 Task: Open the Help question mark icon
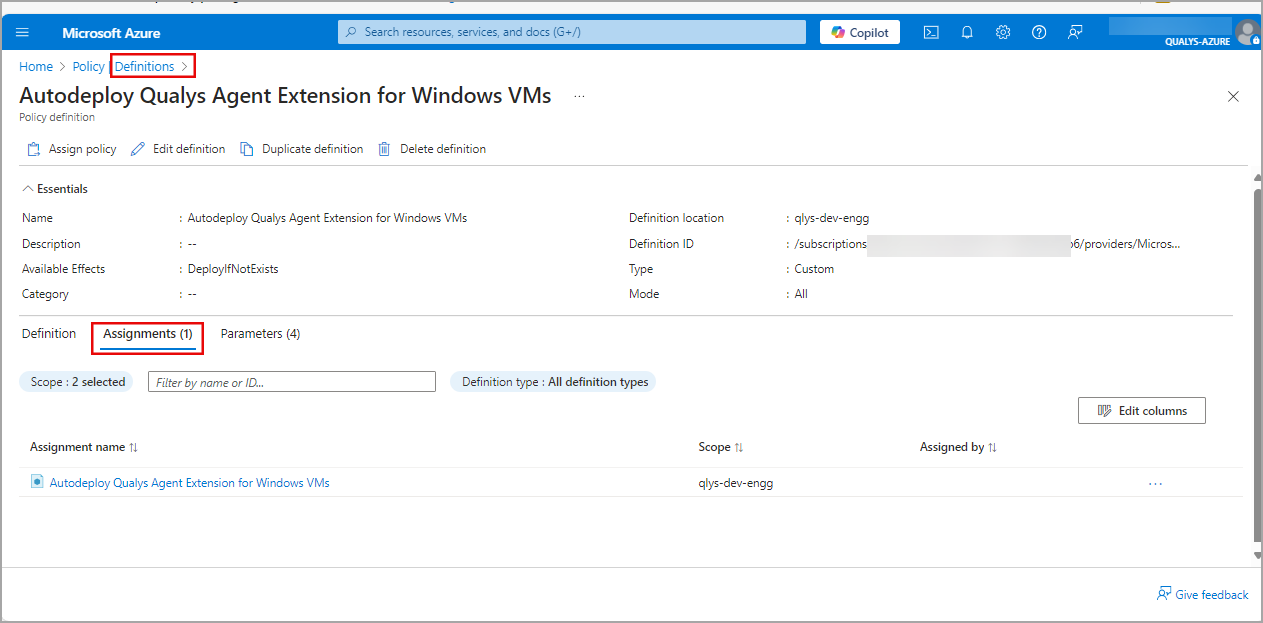[1039, 32]
